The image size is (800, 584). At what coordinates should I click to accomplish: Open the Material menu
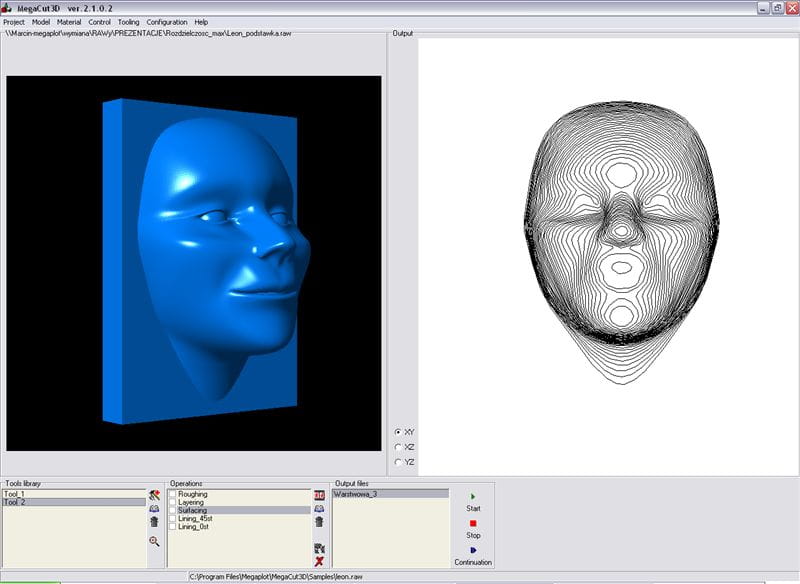(69, 21)
